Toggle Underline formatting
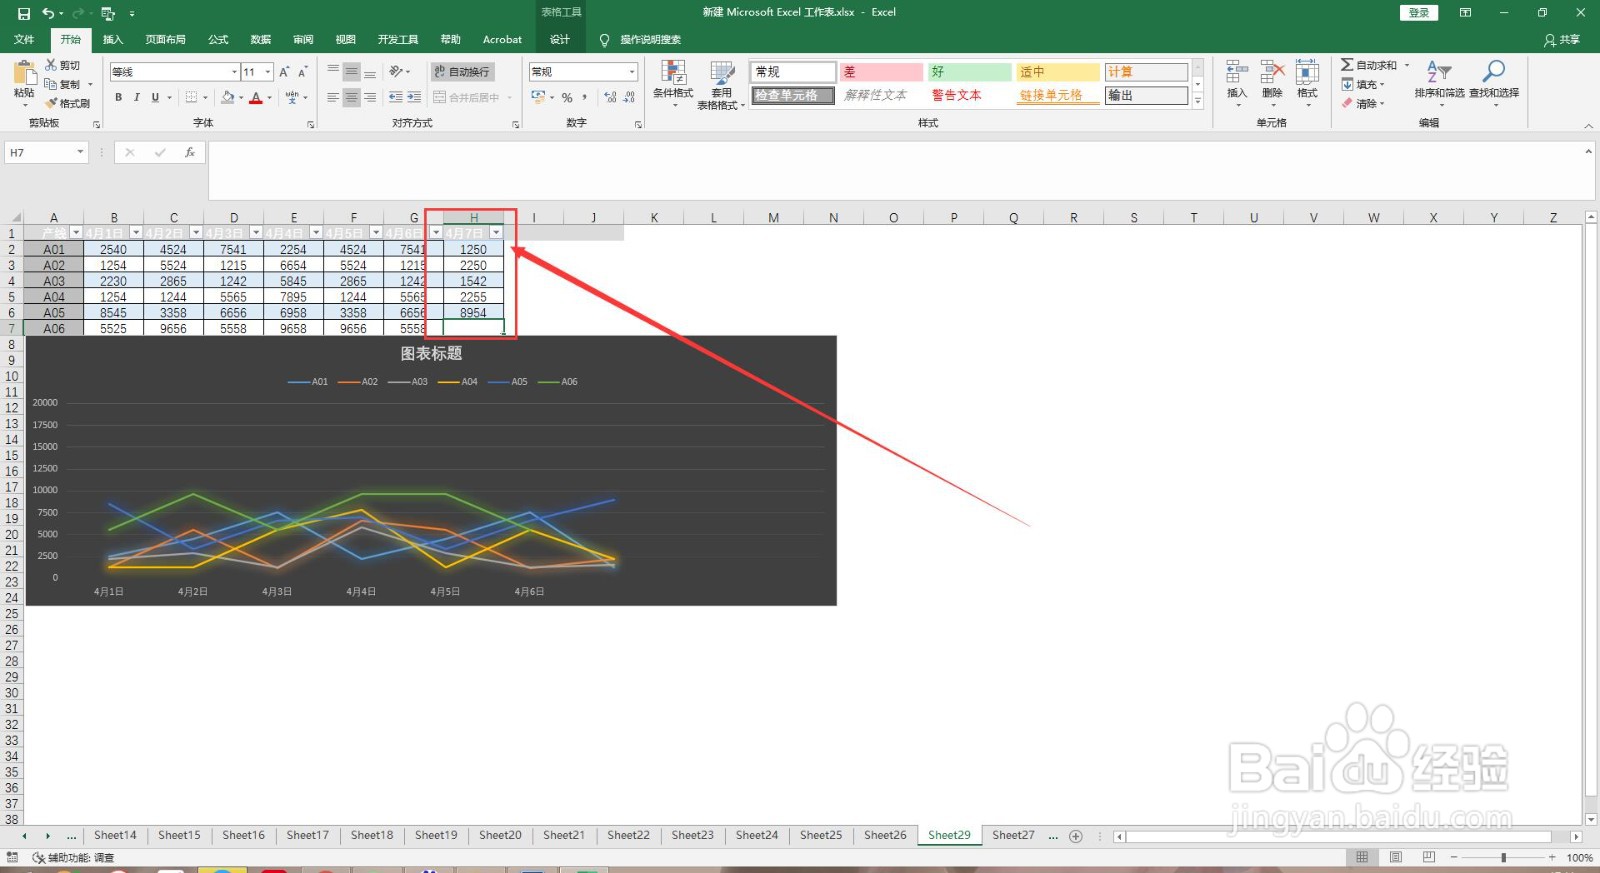This screenshot has height=873, width=1600. pos(155,97)
